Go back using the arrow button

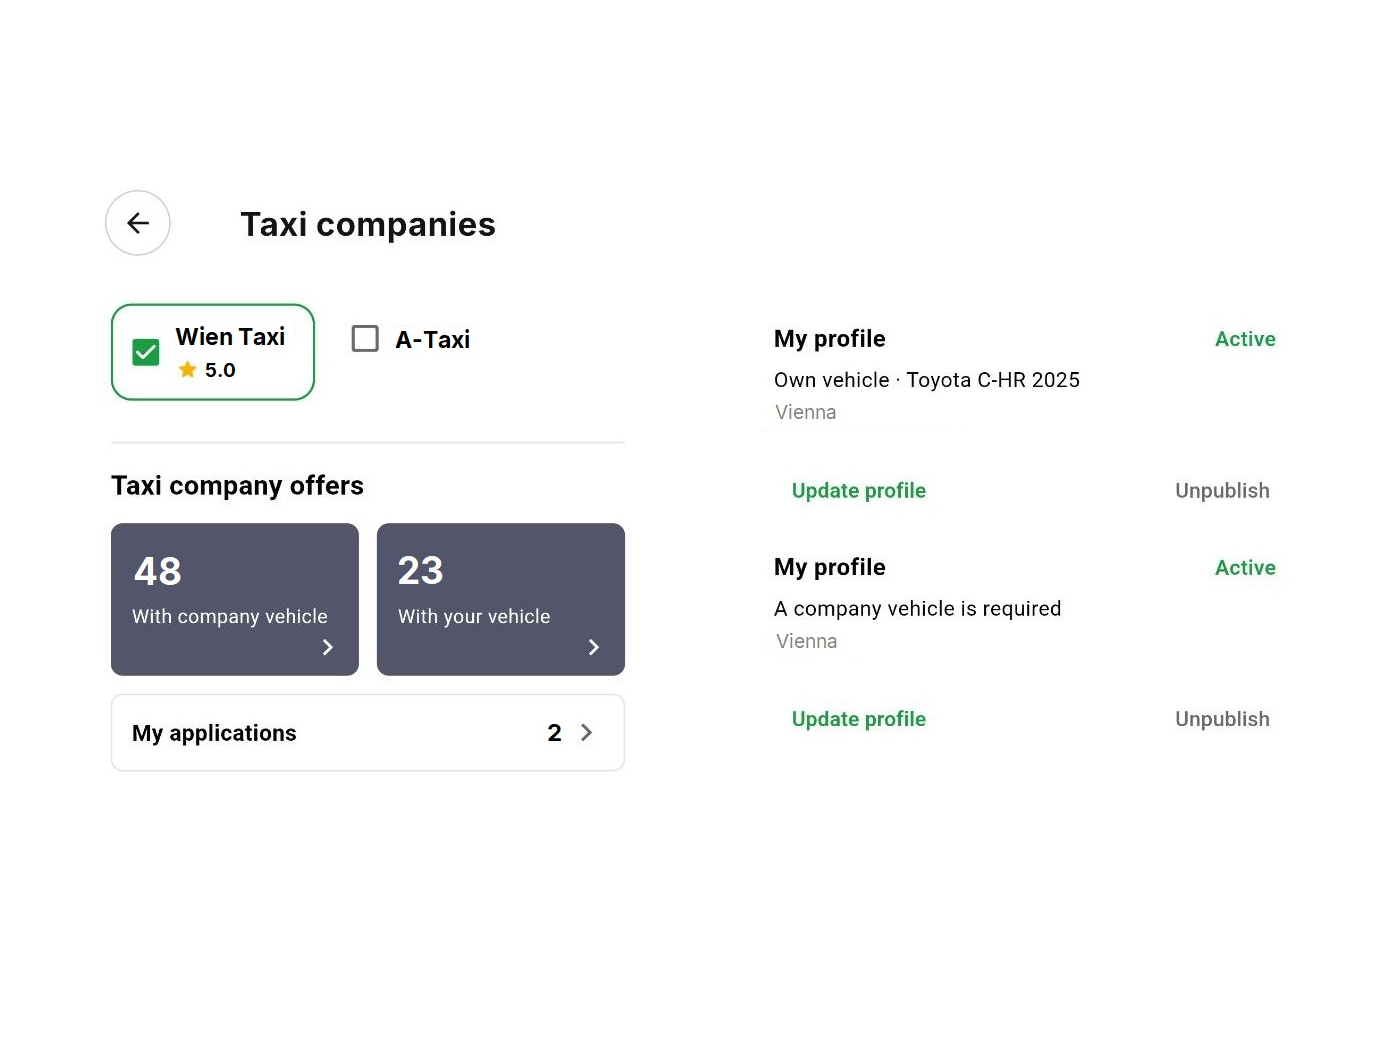138,223
